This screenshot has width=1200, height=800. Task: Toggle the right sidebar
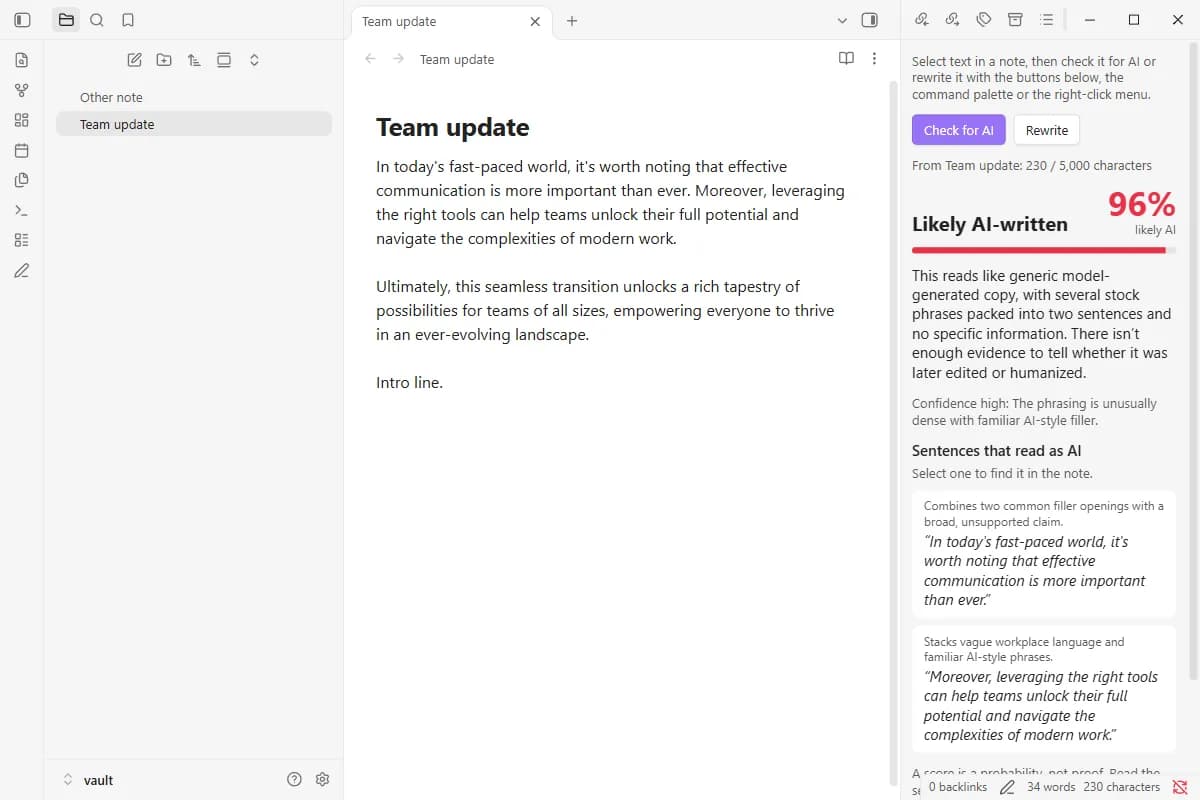point(870,20)
